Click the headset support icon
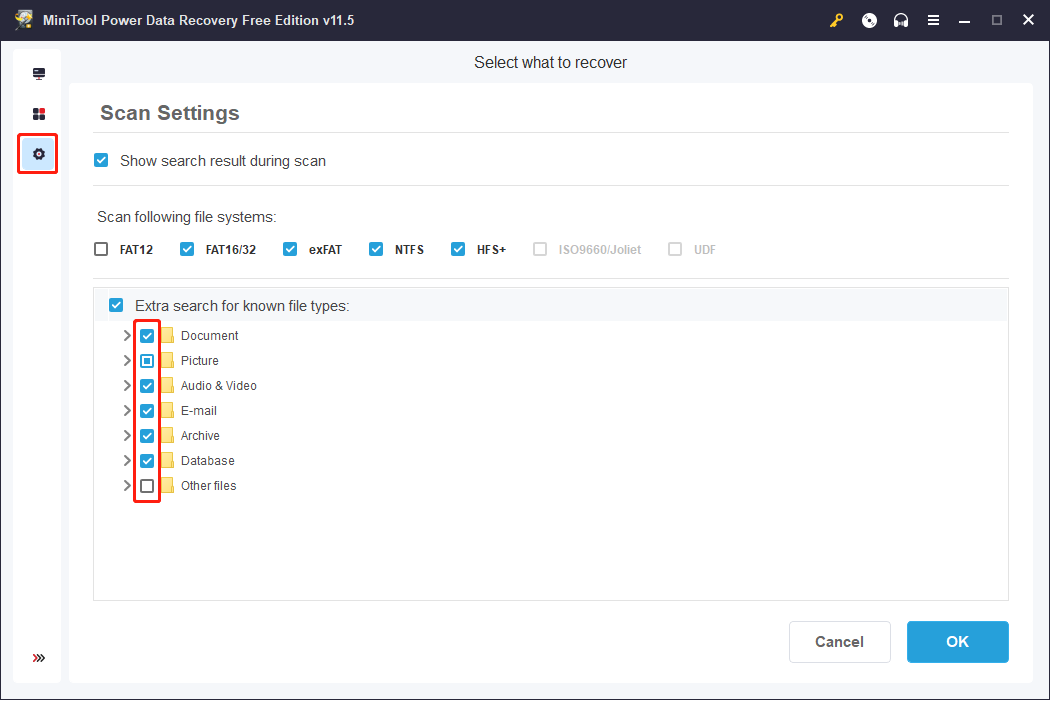 click(x=901, y=20)
